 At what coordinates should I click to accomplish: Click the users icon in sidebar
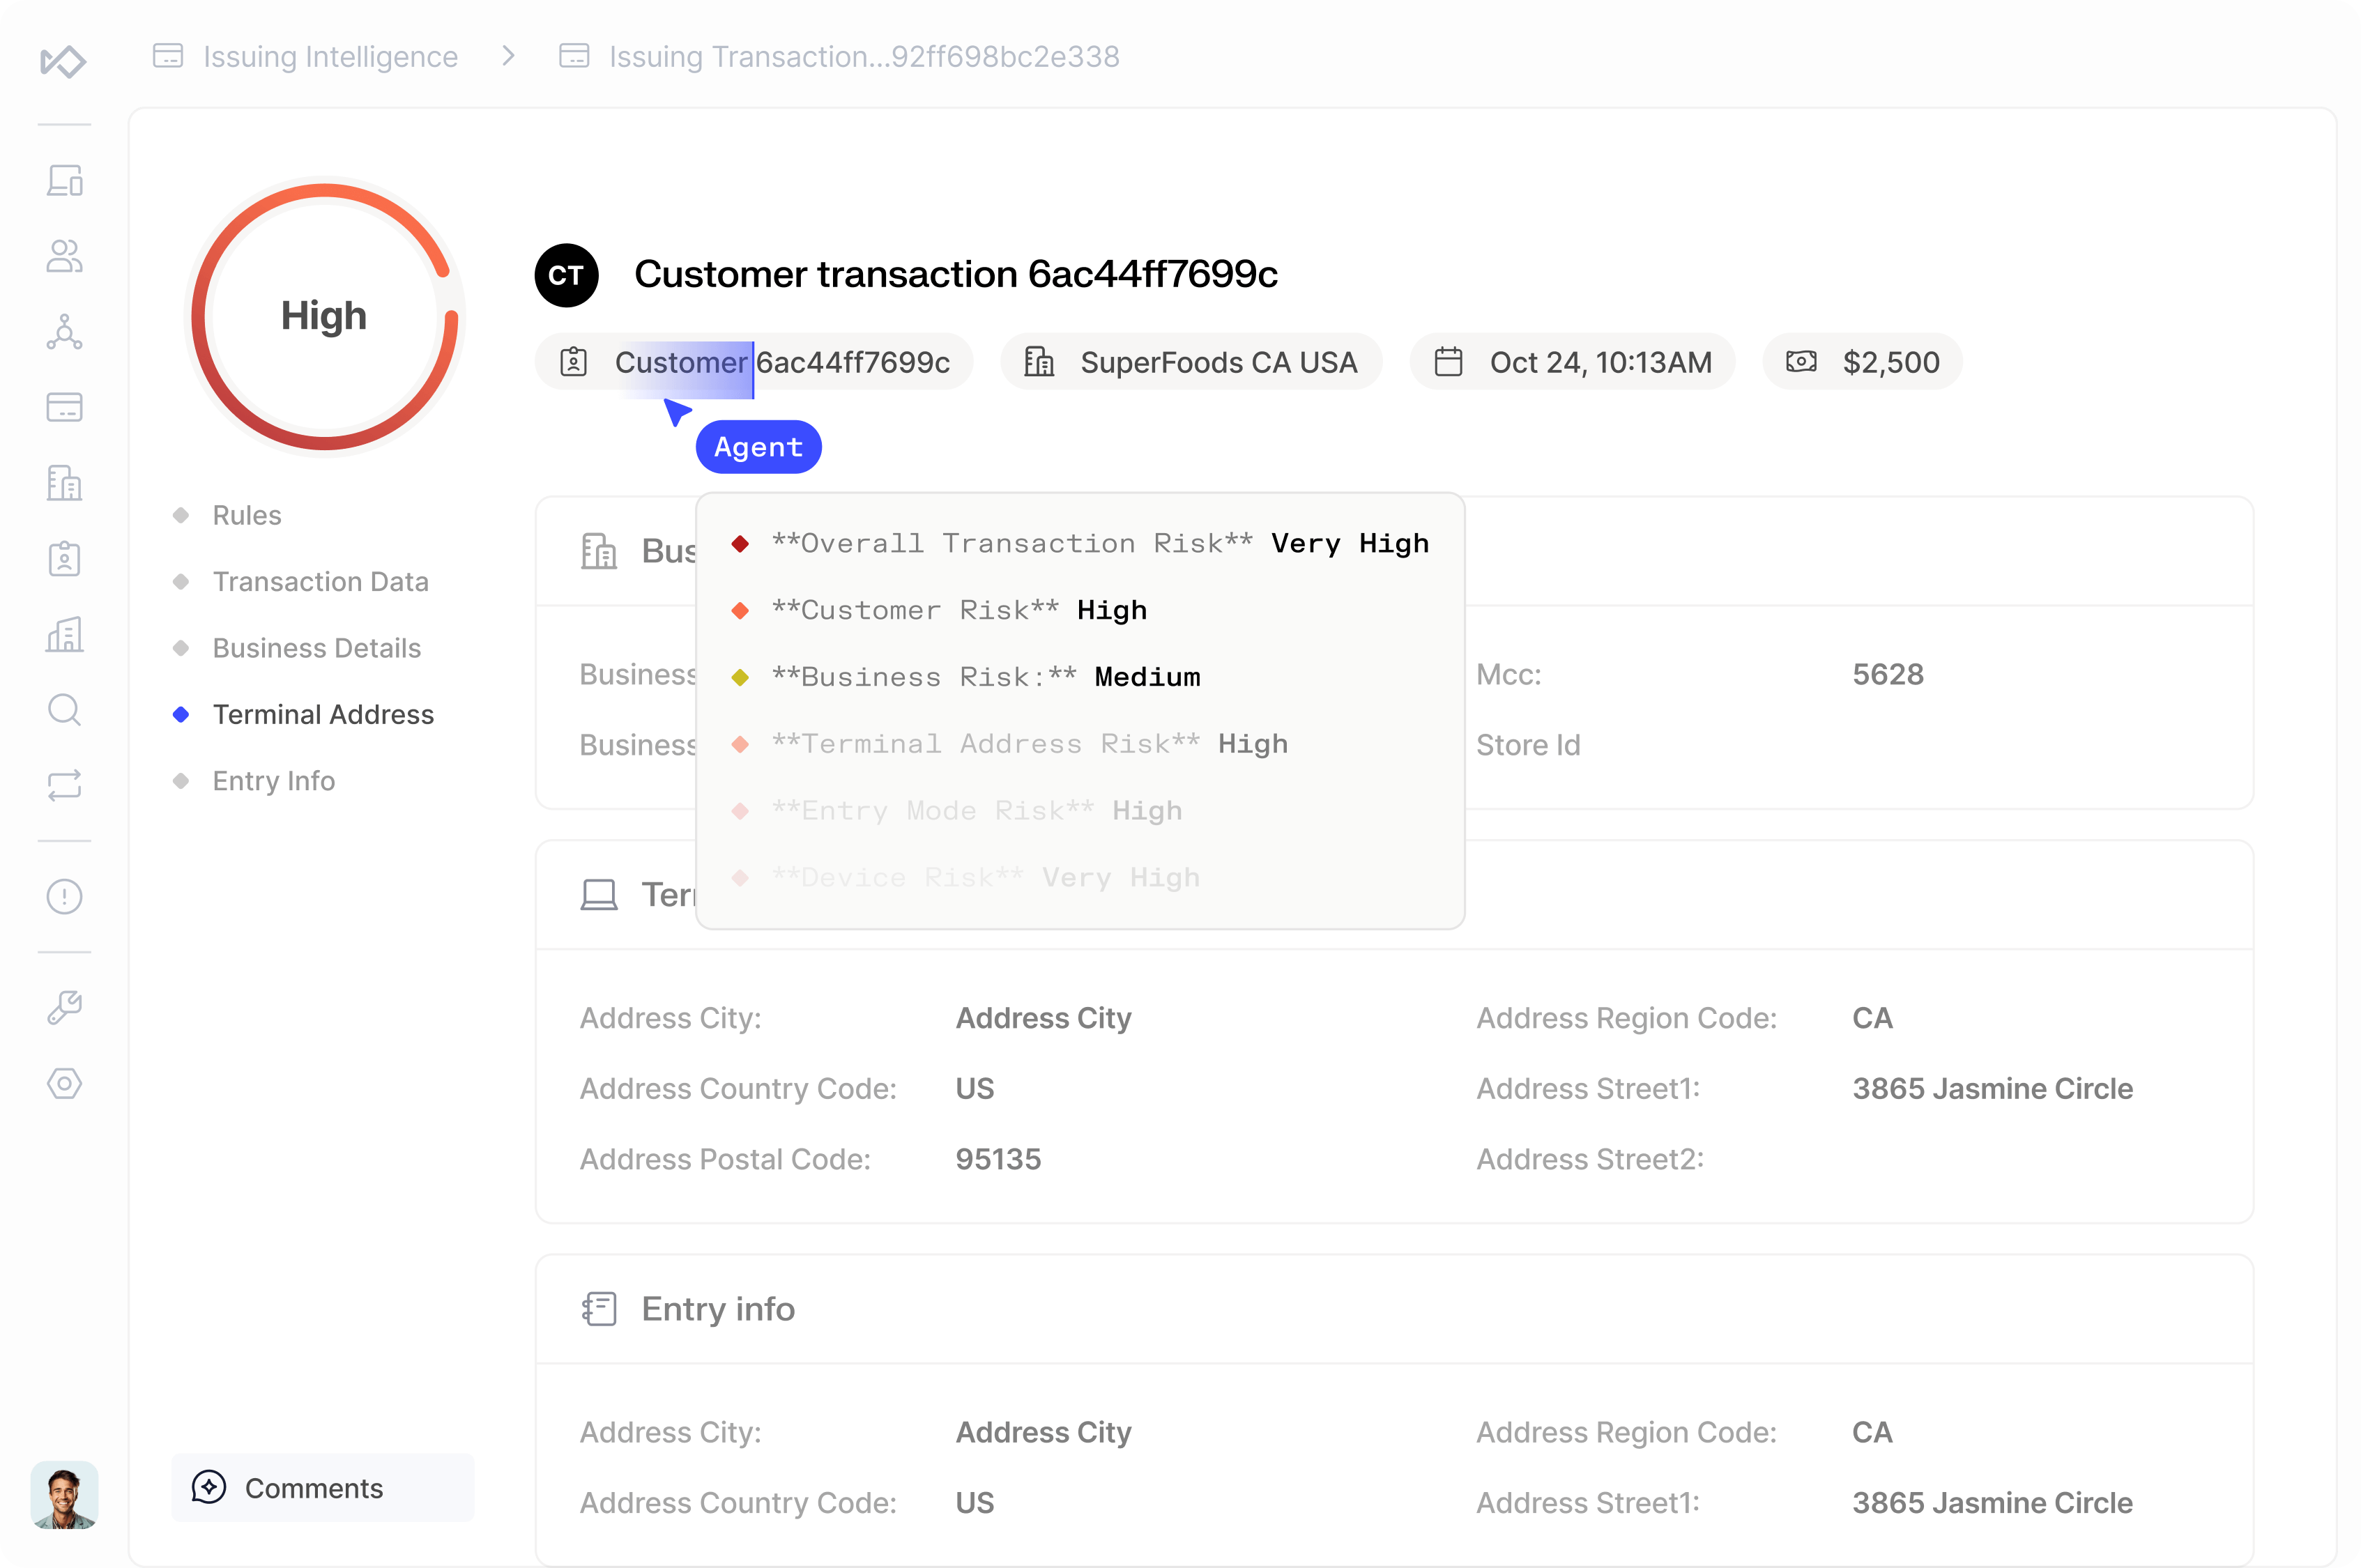(64, 256)
